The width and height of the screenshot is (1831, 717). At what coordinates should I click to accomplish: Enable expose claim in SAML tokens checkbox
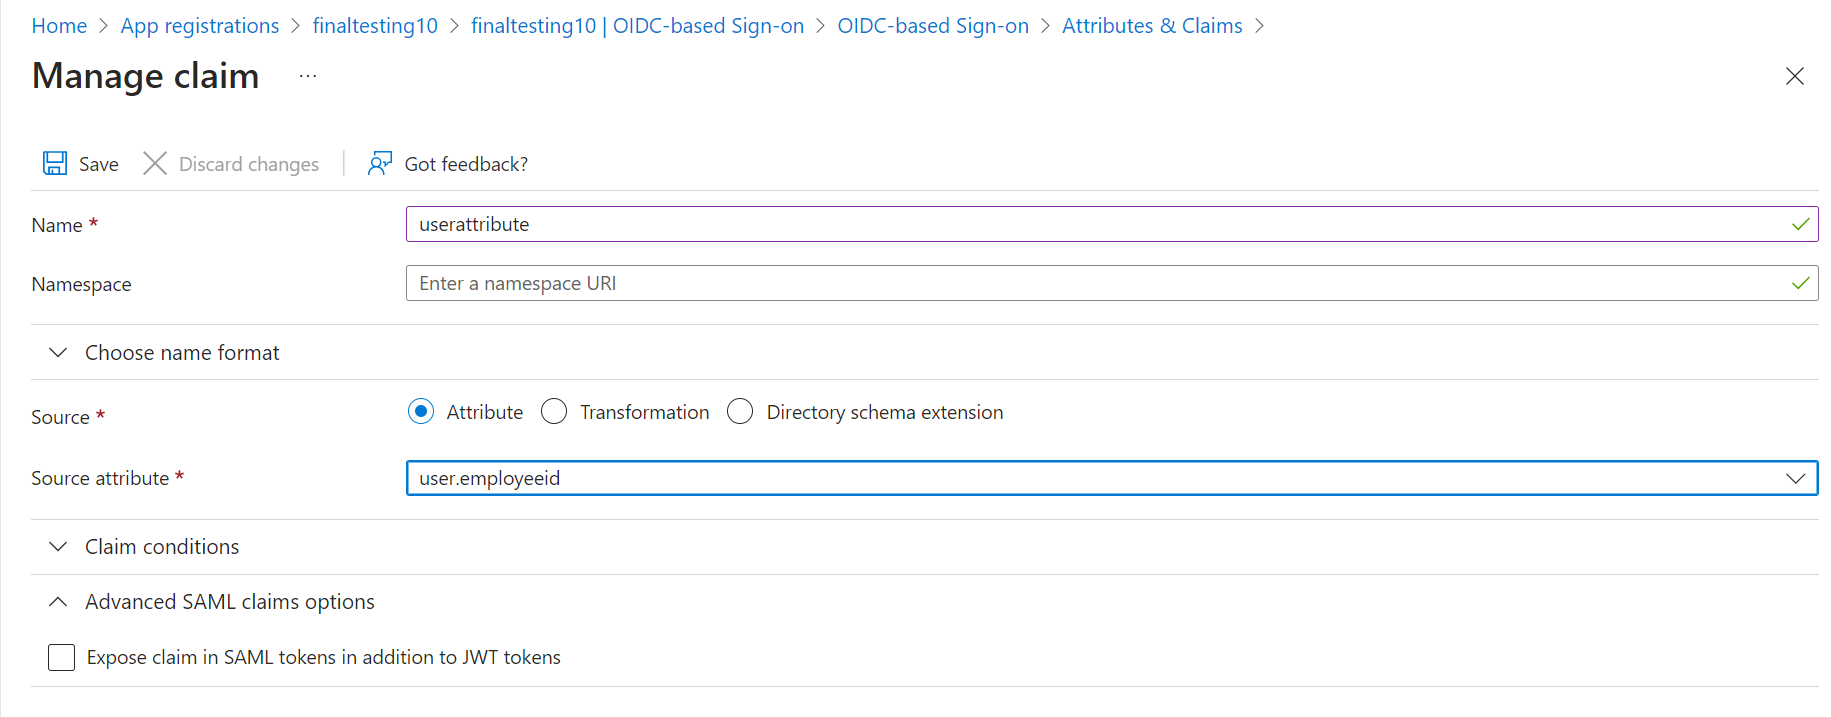(61, 657)
